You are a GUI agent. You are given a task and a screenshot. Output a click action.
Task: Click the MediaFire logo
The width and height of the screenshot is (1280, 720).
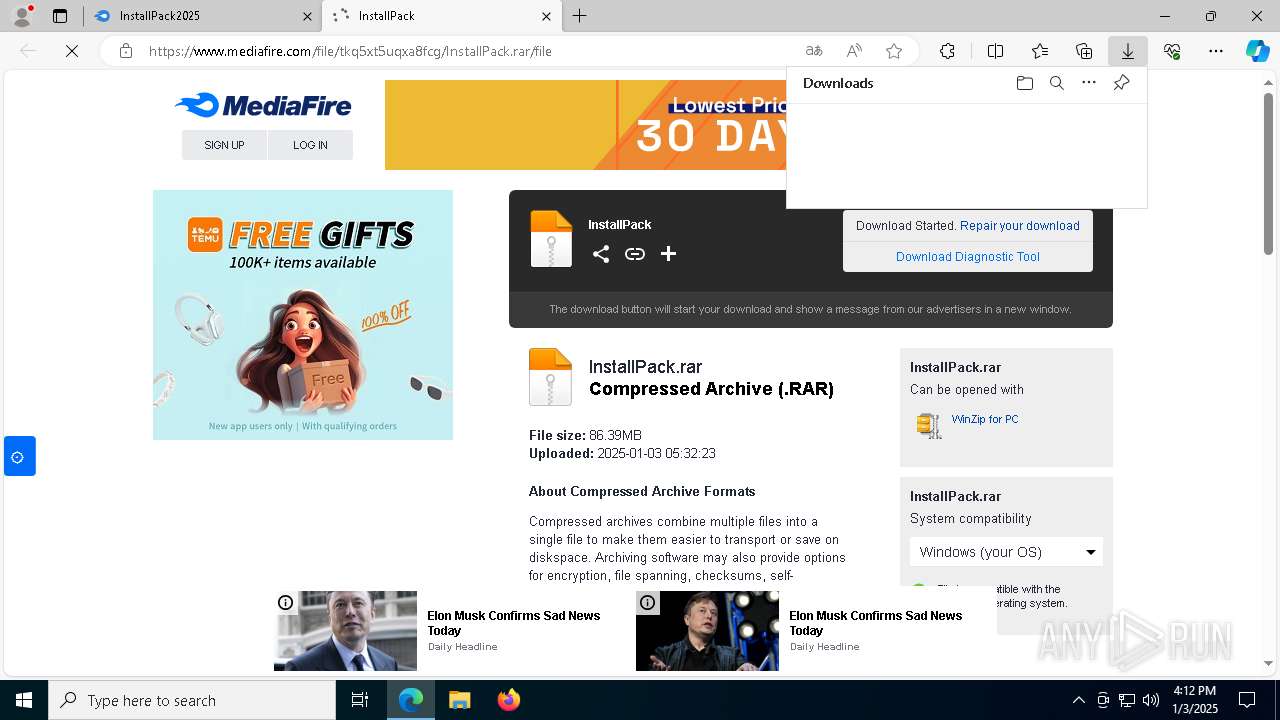[x=263, y=105]
